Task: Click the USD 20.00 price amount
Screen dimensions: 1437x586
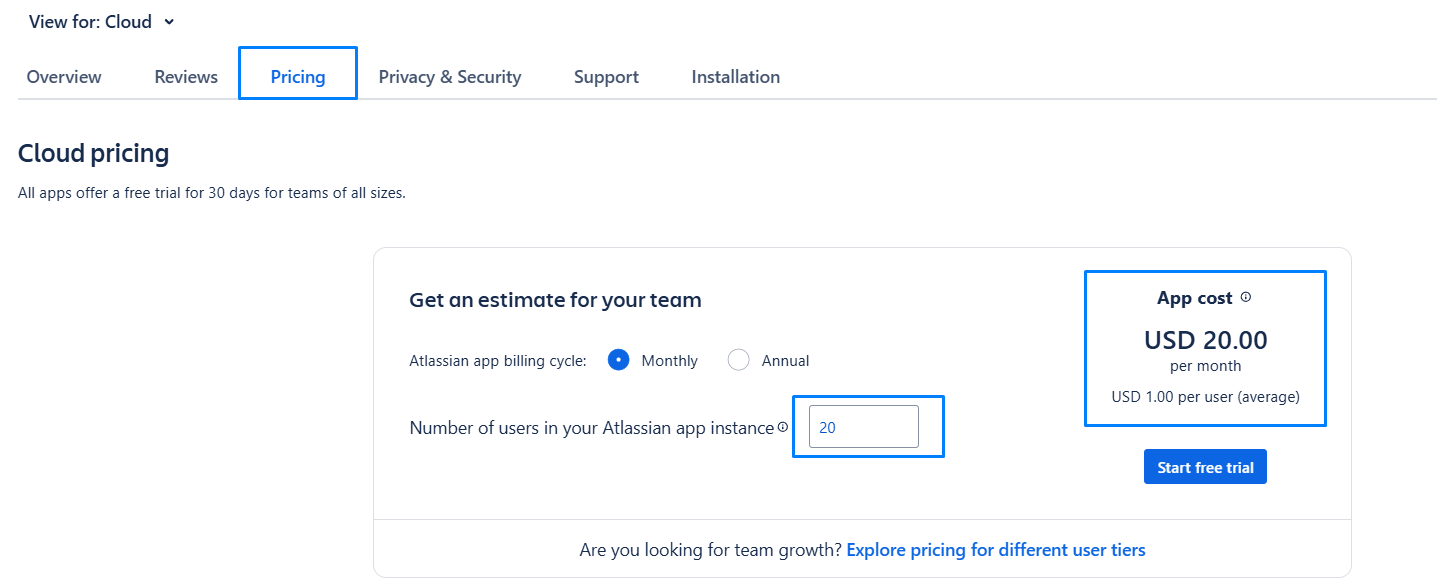Action: point(1205,340)
